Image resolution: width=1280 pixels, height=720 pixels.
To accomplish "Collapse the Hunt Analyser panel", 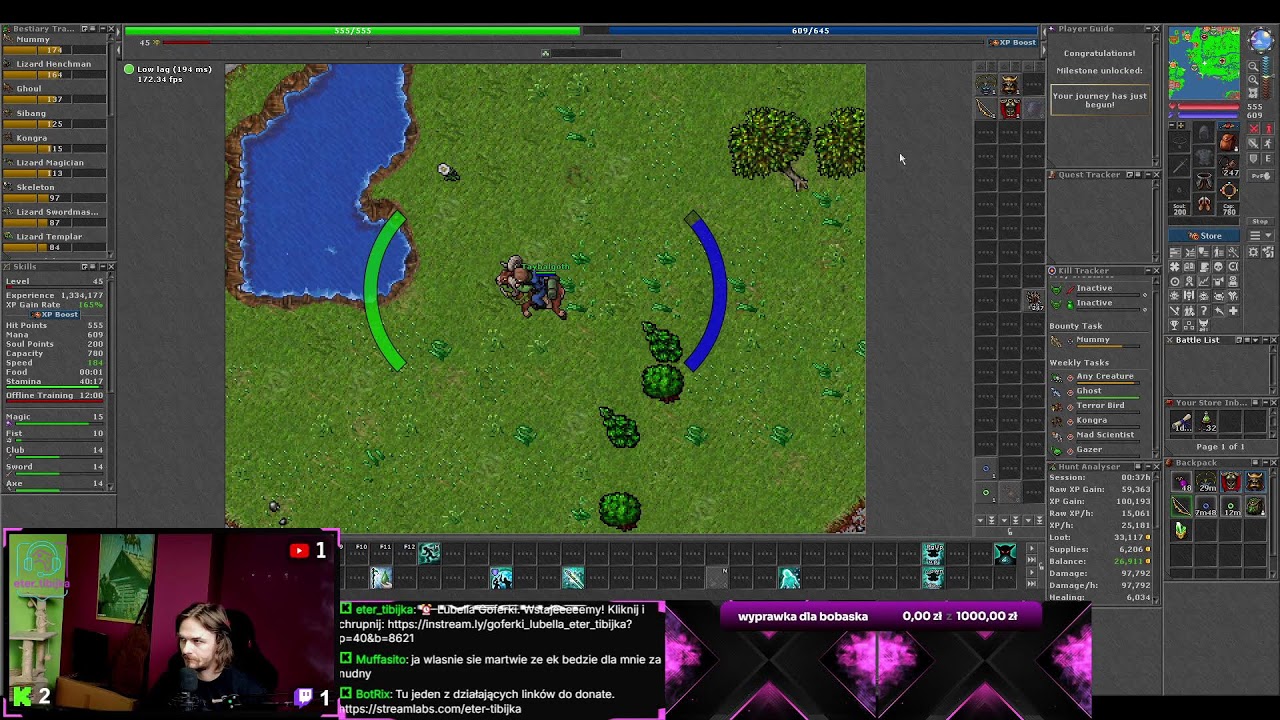I will [1147, 467].
